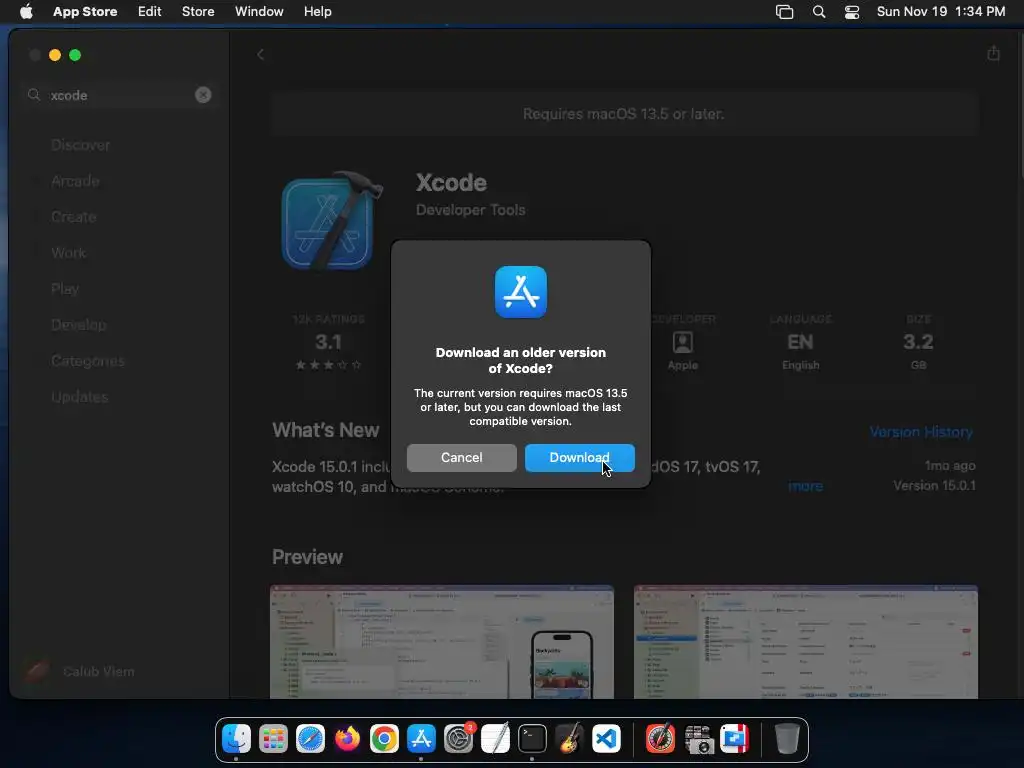Click the screen mirroring icon in menu bar
The height and width of the screenshot is (768, 1024).
784,12
